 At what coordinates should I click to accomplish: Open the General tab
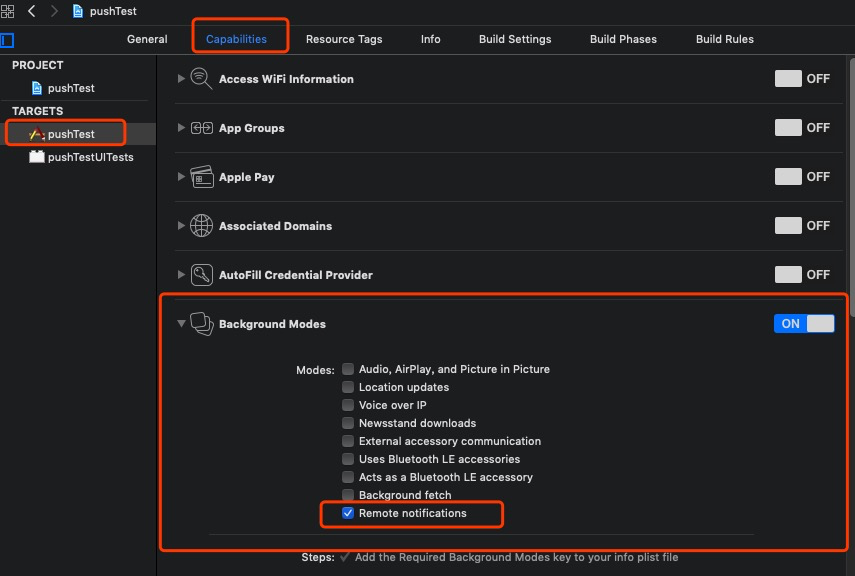coord(147,39)
